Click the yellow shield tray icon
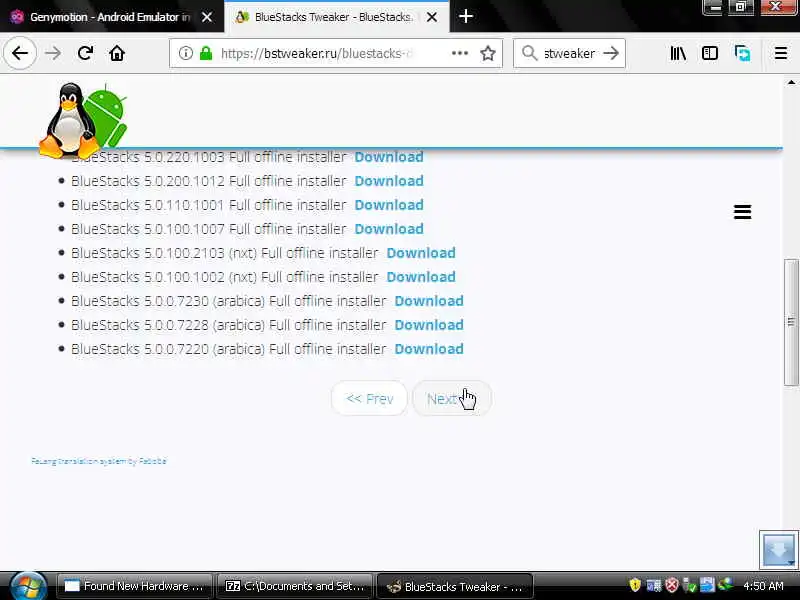This screenshot has height=600, width=800. point(635,586)
